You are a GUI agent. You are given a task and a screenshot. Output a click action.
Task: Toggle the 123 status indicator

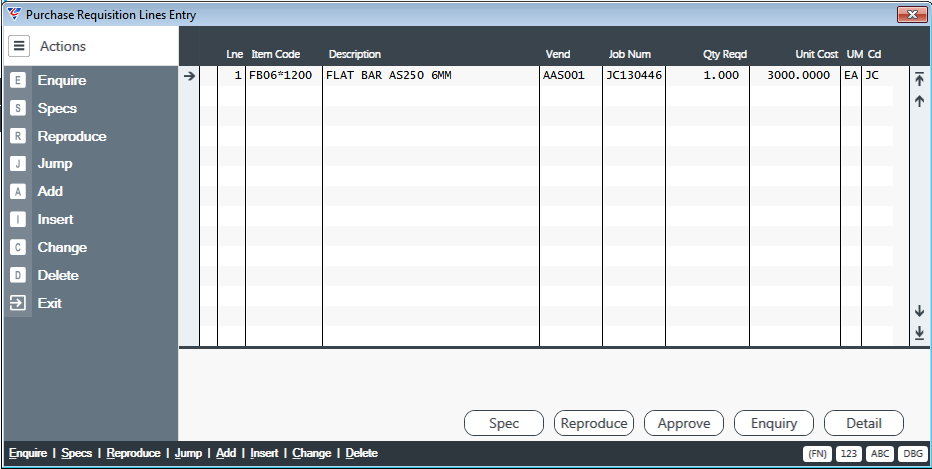(848, 454)
